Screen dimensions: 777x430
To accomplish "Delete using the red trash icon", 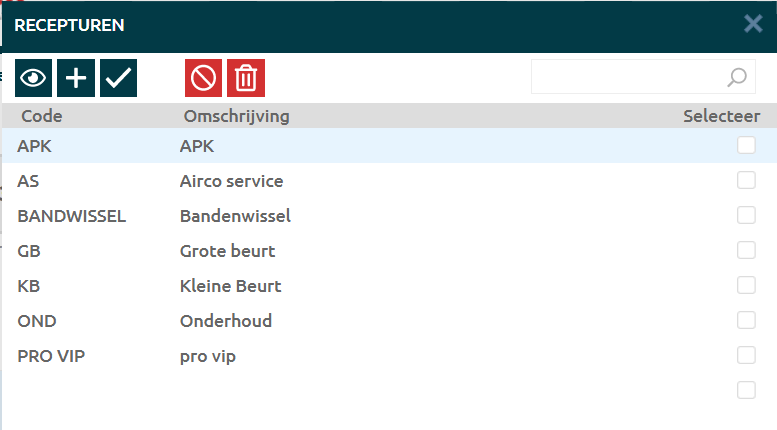I will 246,78.
